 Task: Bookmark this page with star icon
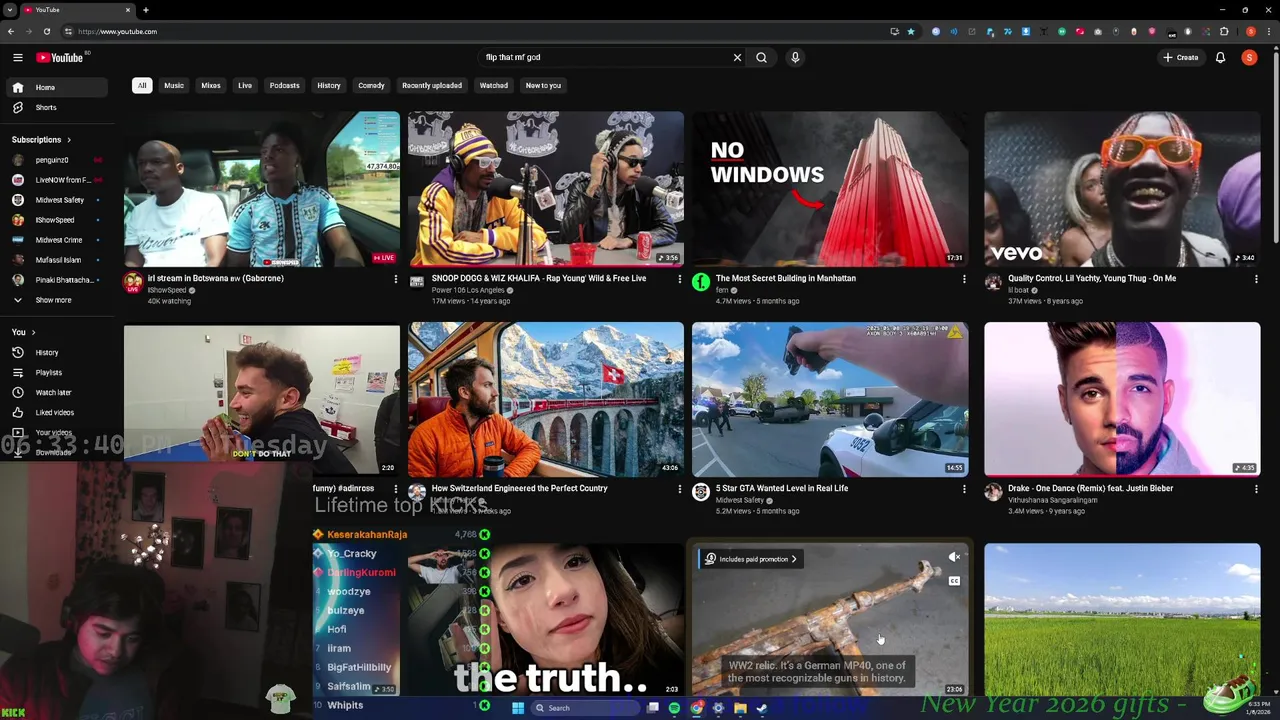tap(911, 31)
